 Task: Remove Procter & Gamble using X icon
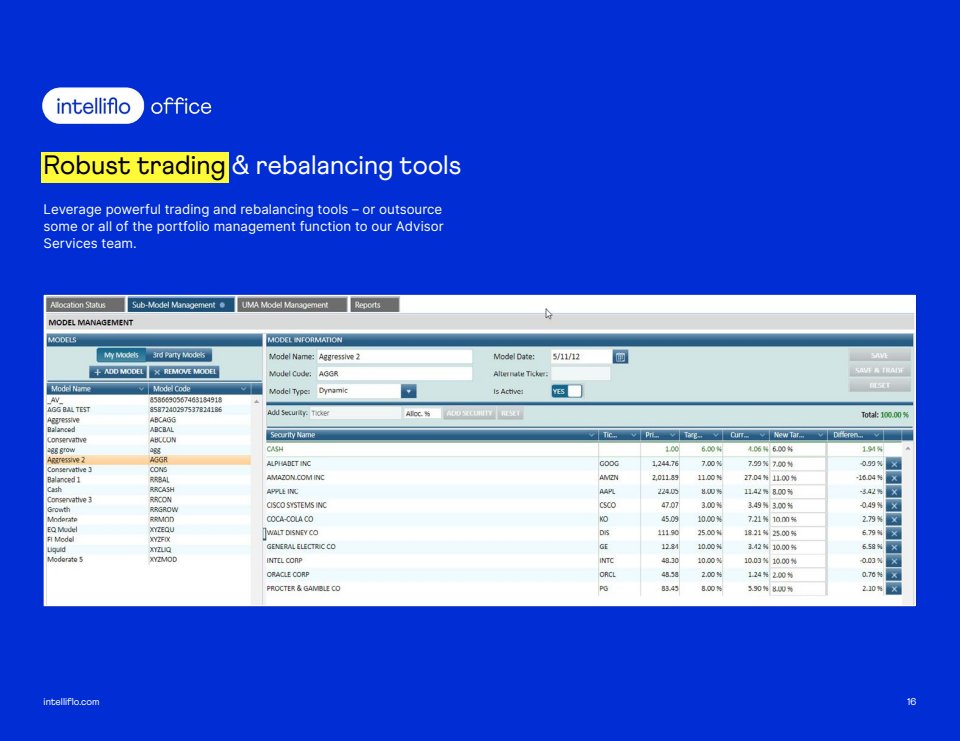coord(893,589)
